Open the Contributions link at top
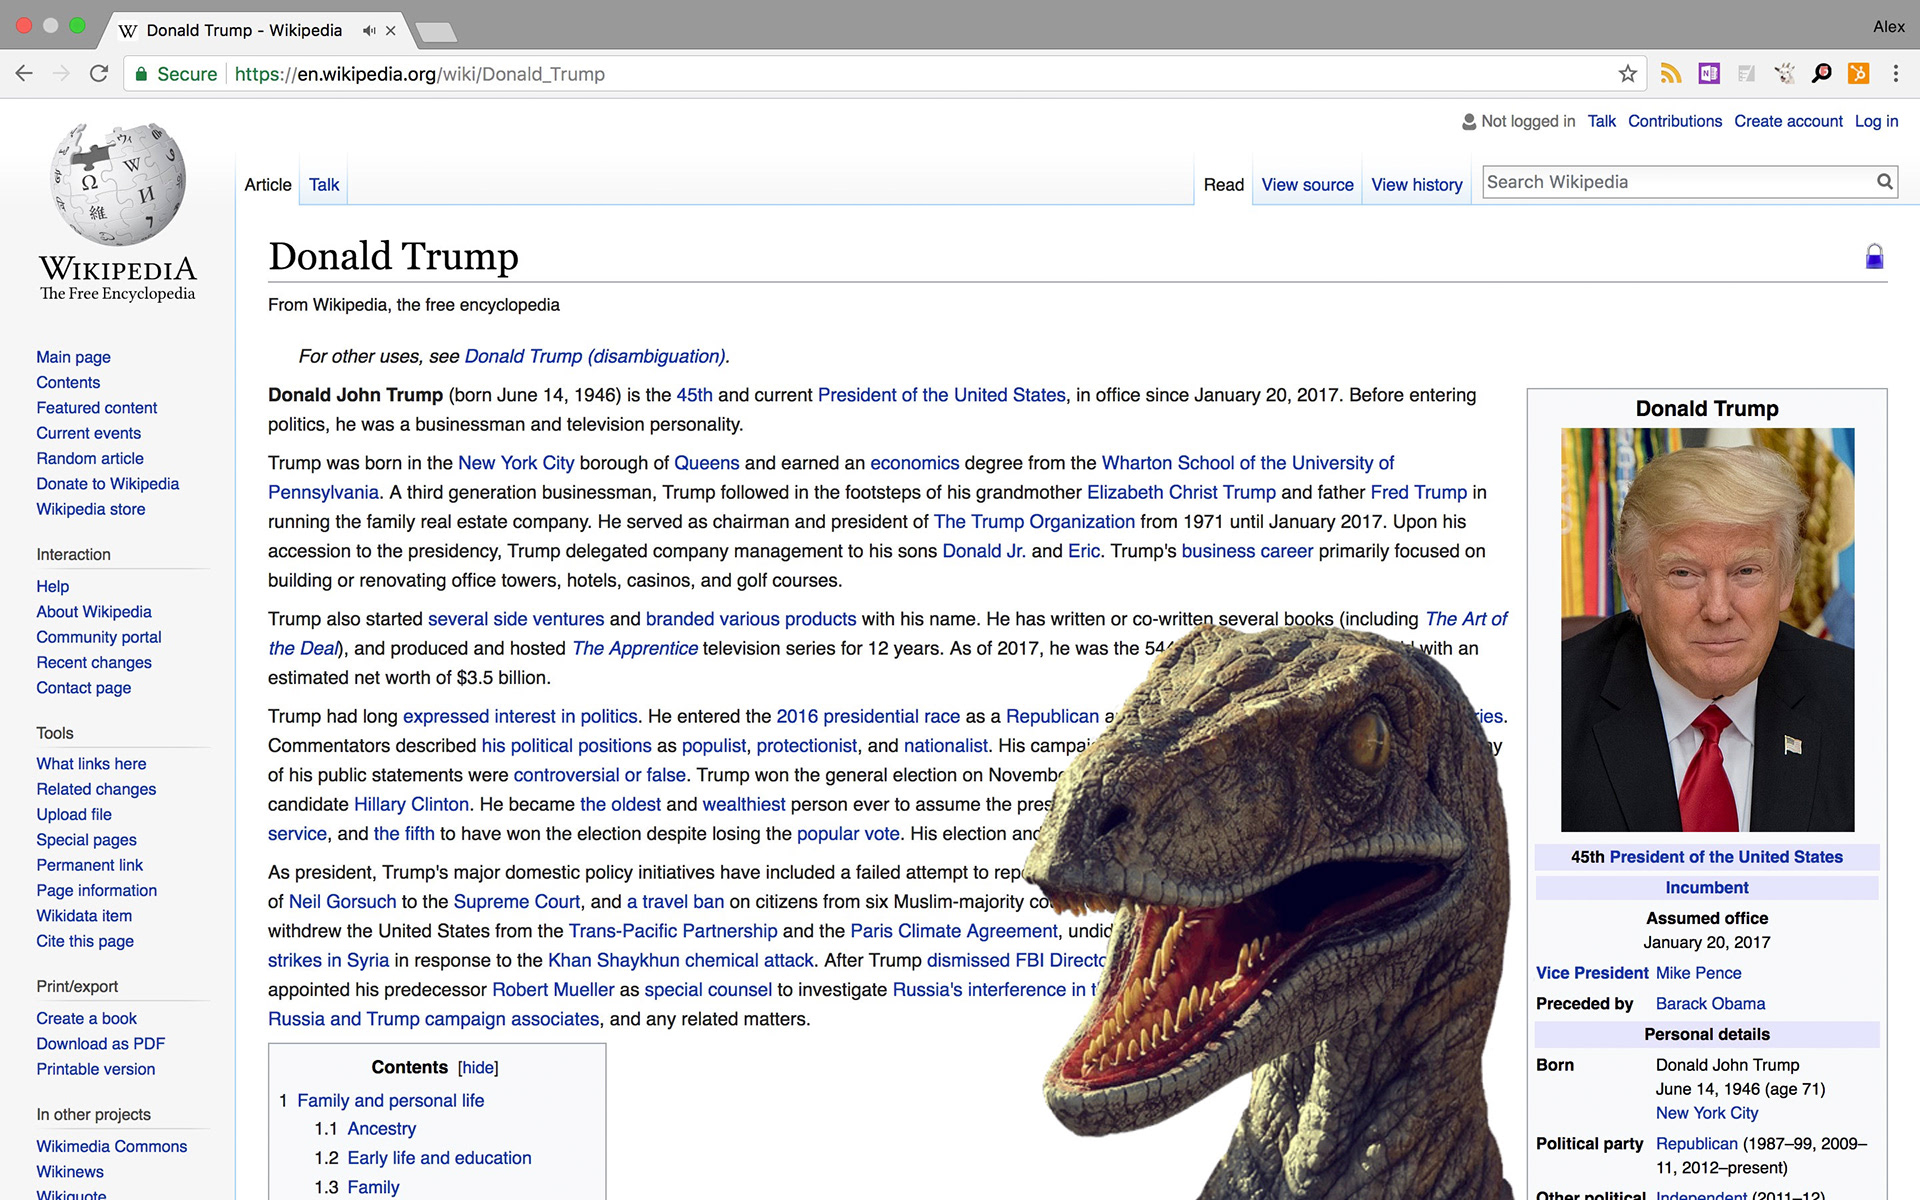The image size is (1920, 1200). [x=1675, y=121]
